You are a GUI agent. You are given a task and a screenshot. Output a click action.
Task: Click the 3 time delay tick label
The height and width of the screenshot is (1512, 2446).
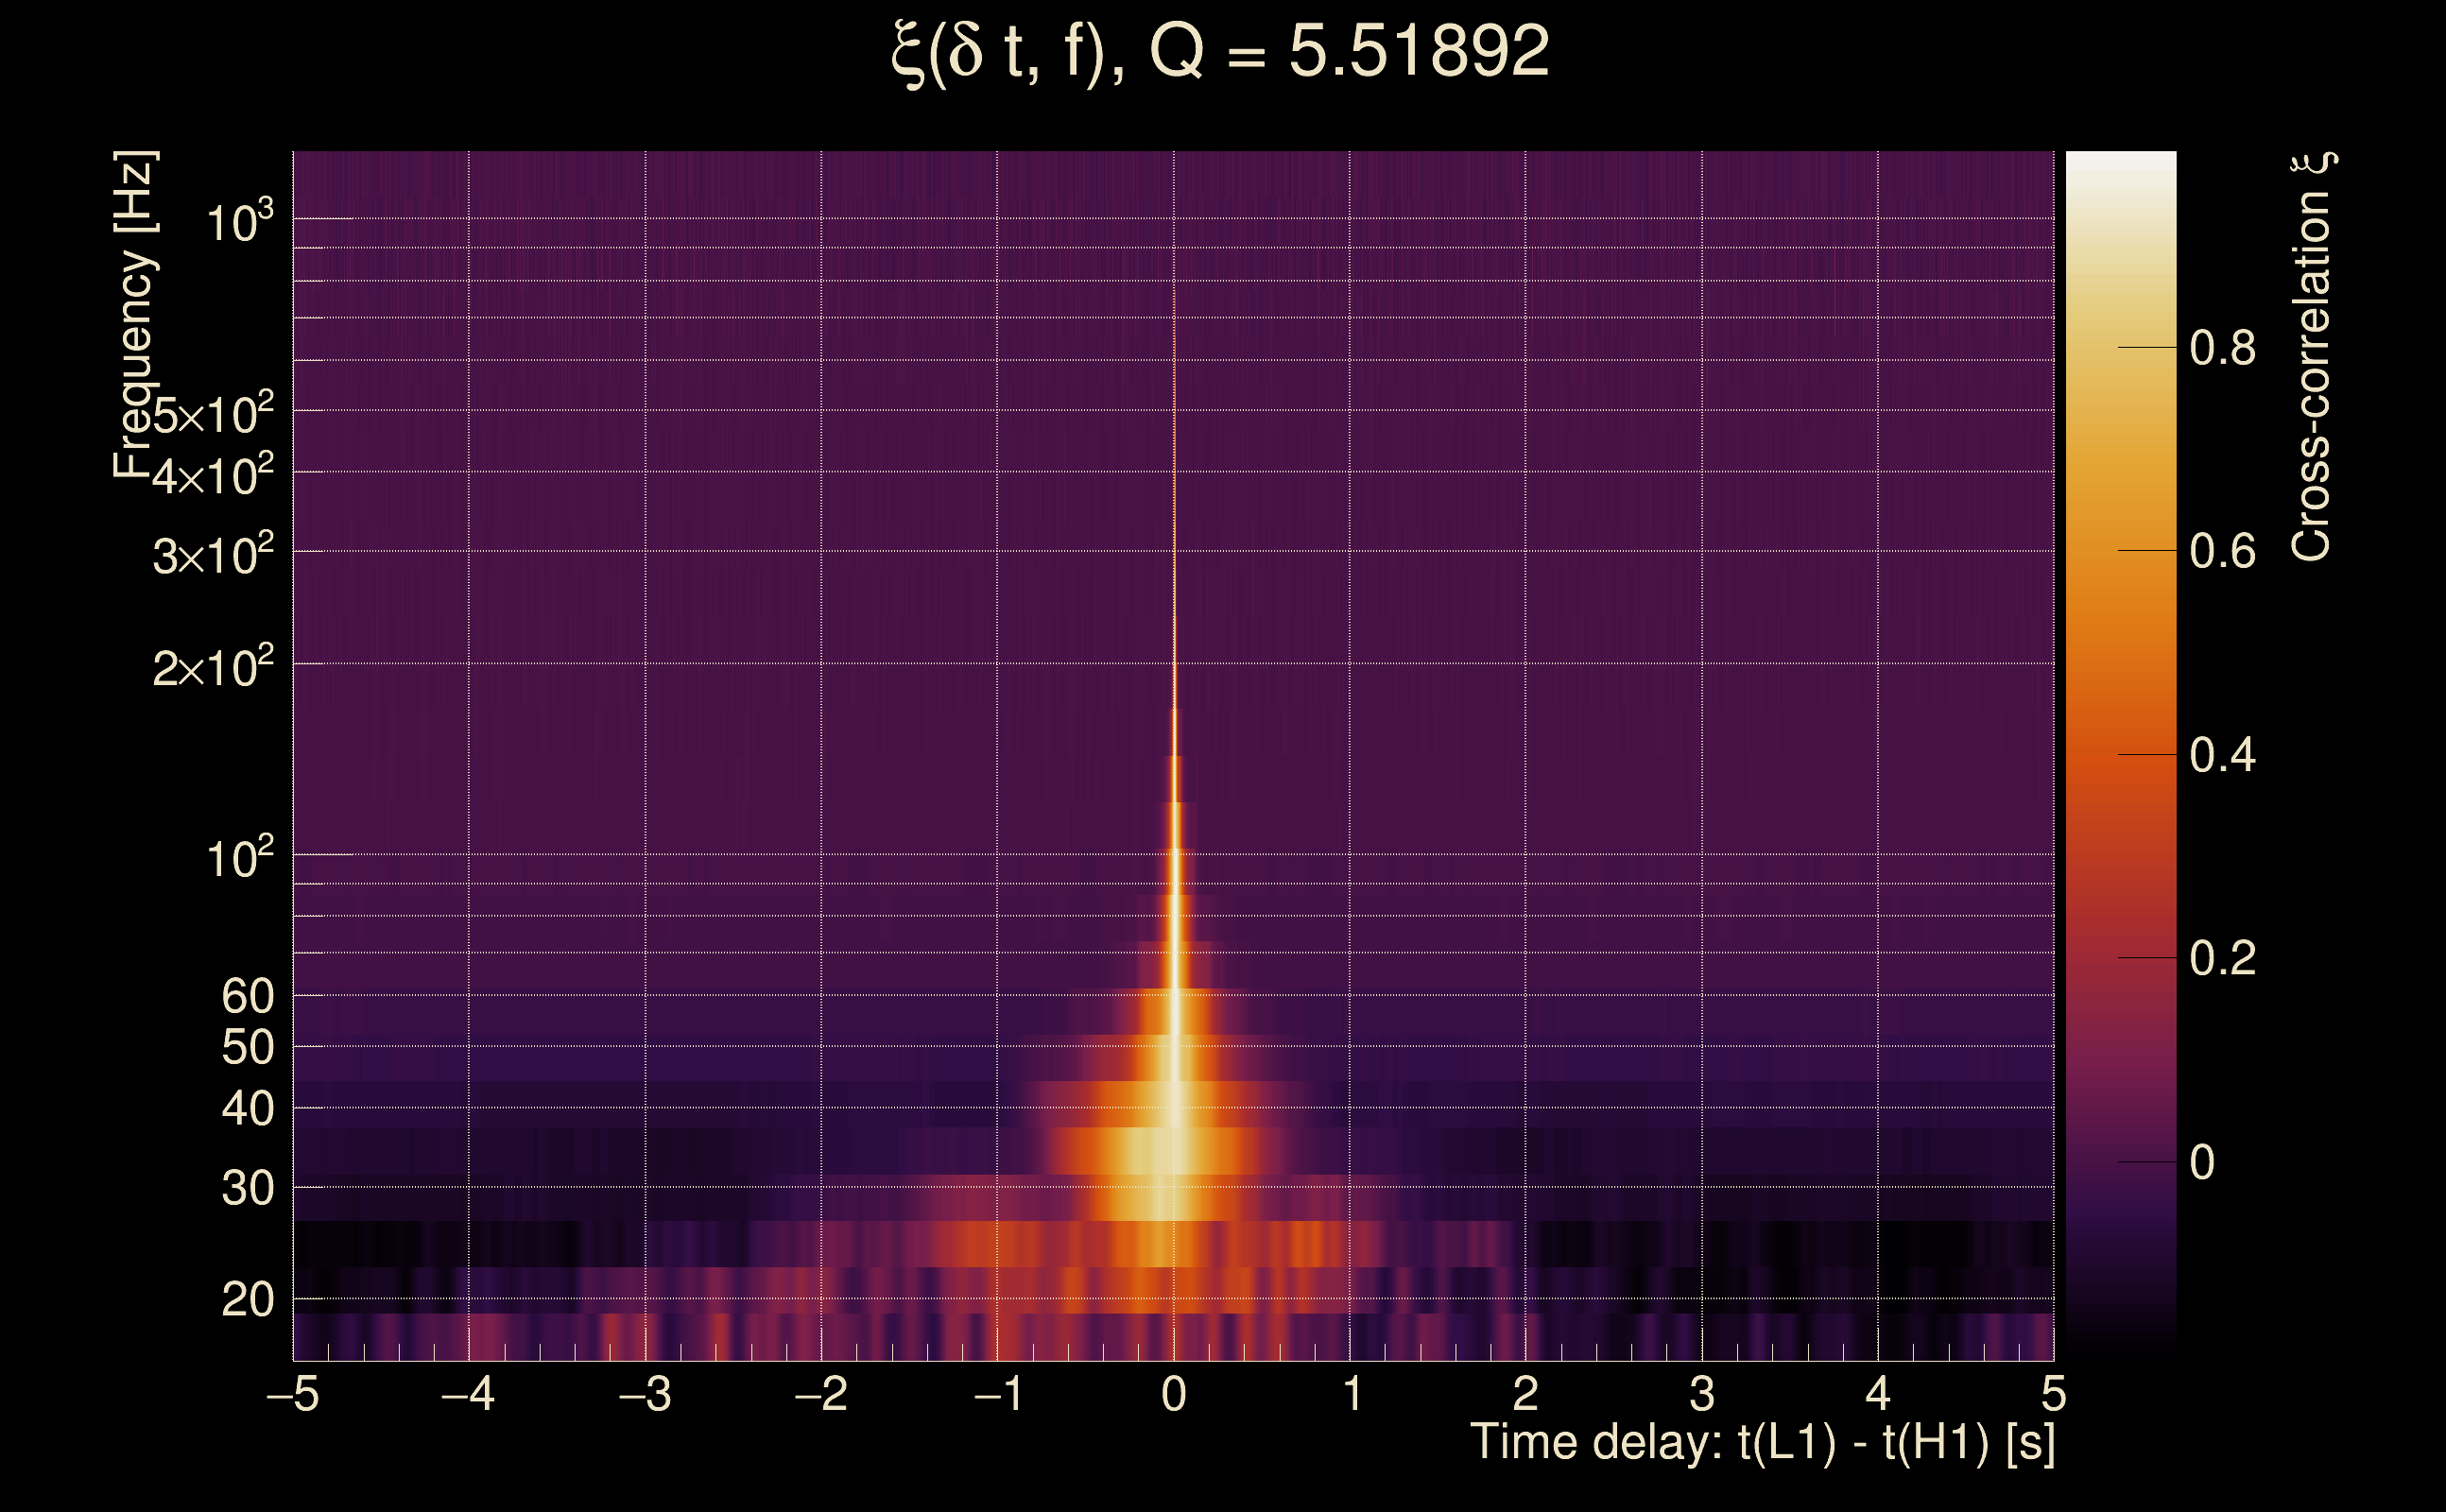(x=1702, y=1394)
